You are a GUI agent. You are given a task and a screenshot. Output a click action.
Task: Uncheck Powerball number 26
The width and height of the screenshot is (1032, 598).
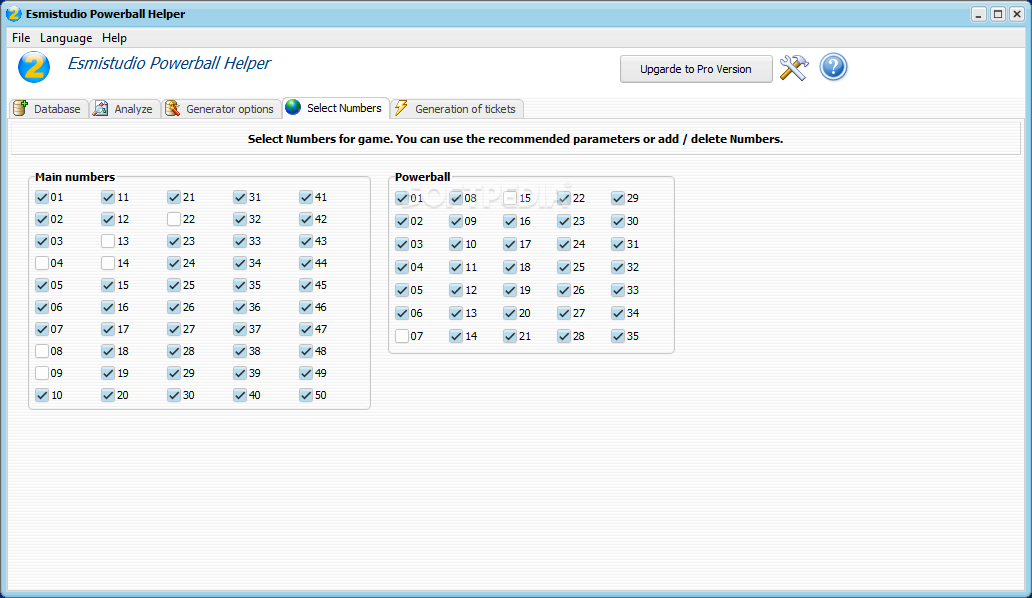tap(564, 290)
